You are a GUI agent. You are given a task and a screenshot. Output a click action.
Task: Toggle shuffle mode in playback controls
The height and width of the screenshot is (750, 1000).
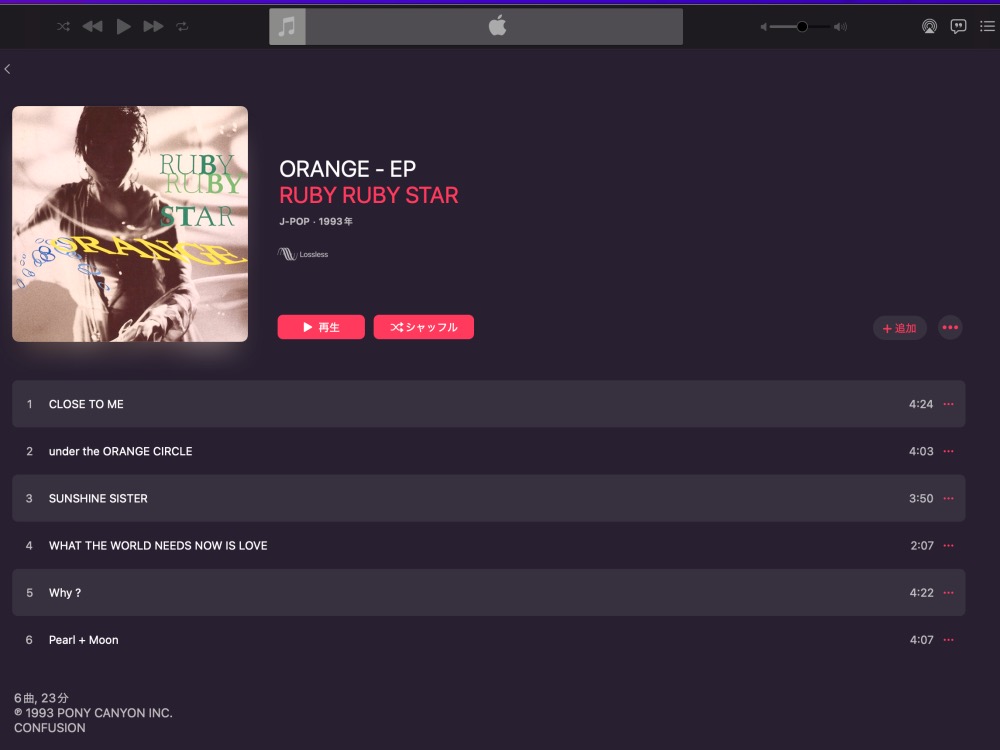63,26
